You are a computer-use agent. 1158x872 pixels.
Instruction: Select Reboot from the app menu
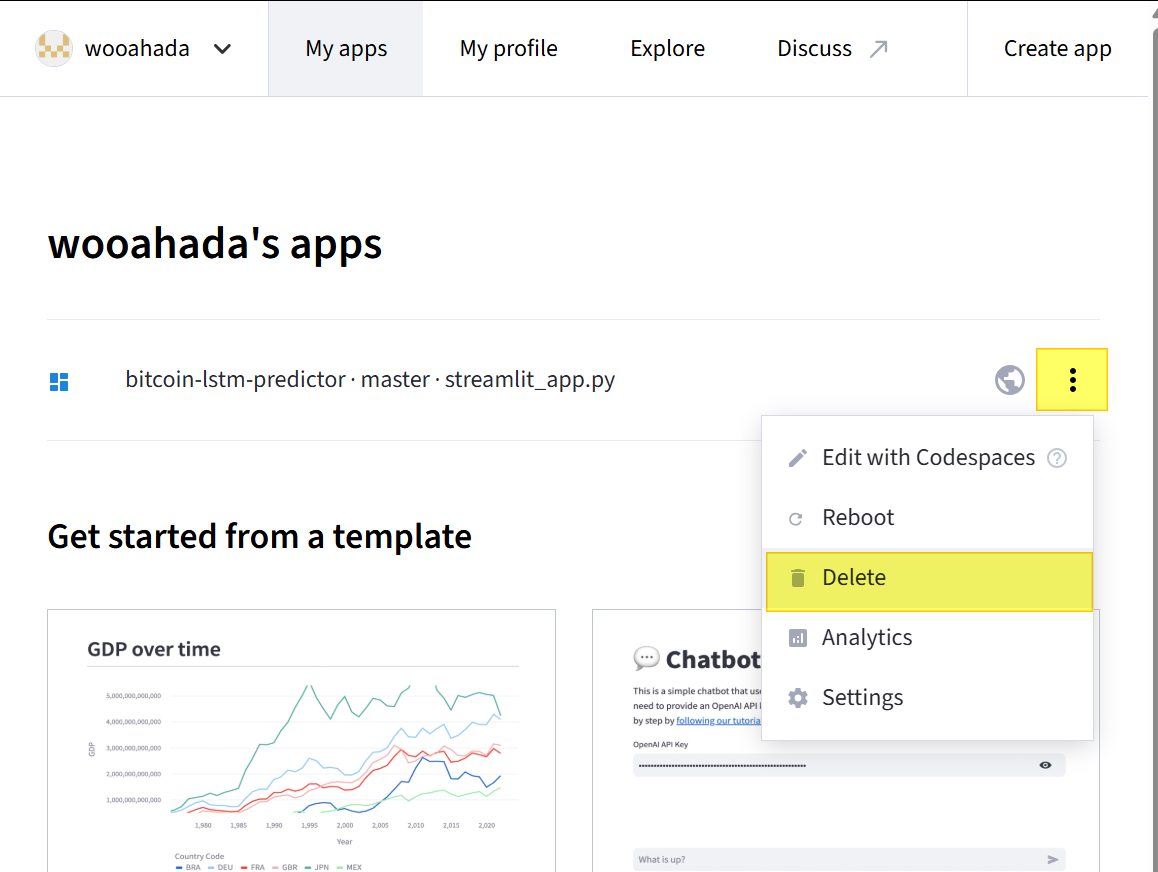(x=927, y=518)
